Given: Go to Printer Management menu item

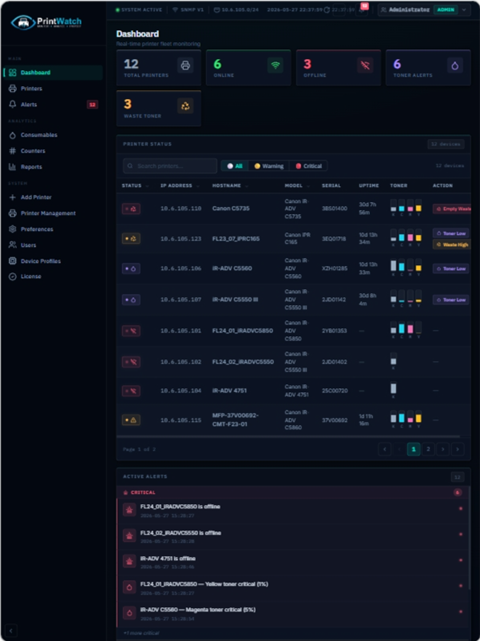Looking at the screenshot, I should tap(43, 213).
